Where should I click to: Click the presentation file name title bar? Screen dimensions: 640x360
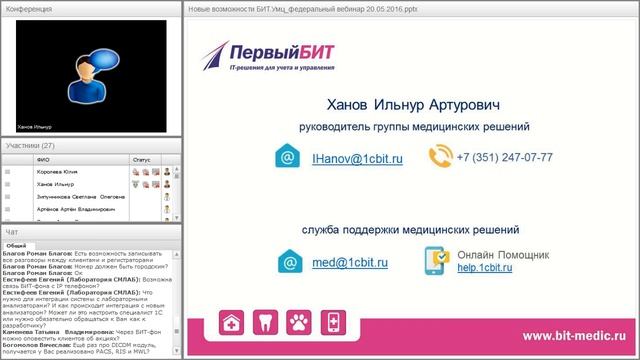tap(411, 9)
